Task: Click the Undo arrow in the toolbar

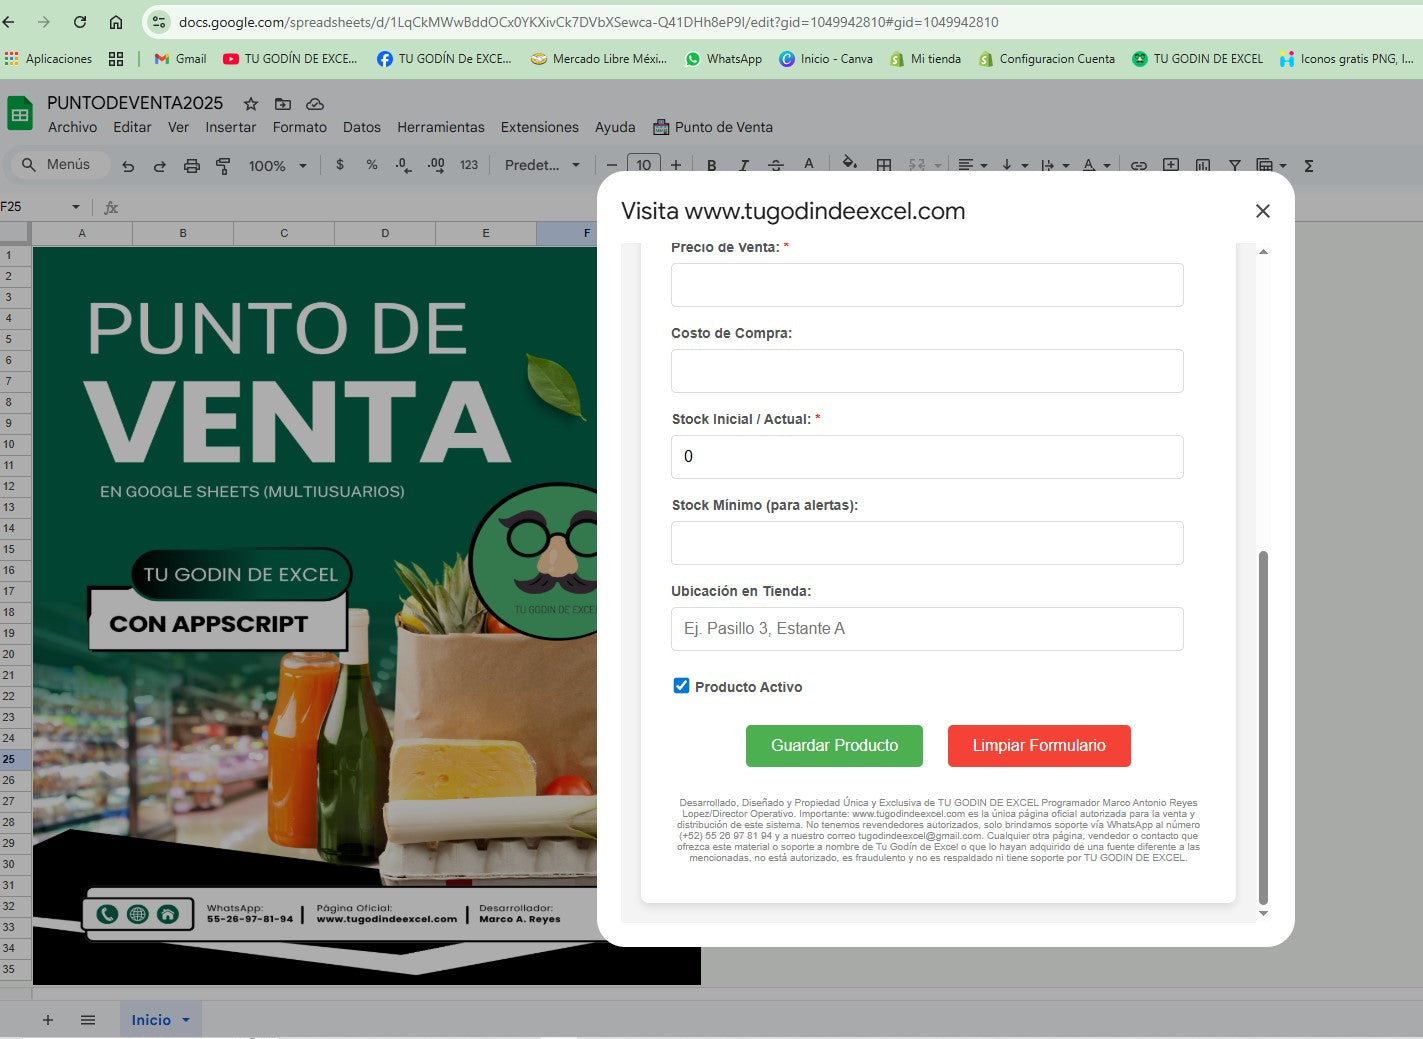Action: point(128,166)
